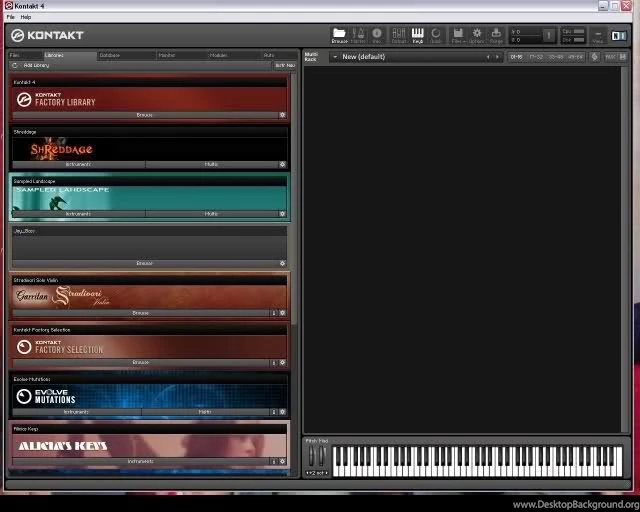
Task: Show info for Stradivari Solo Violin library
Action: [274, 313]
